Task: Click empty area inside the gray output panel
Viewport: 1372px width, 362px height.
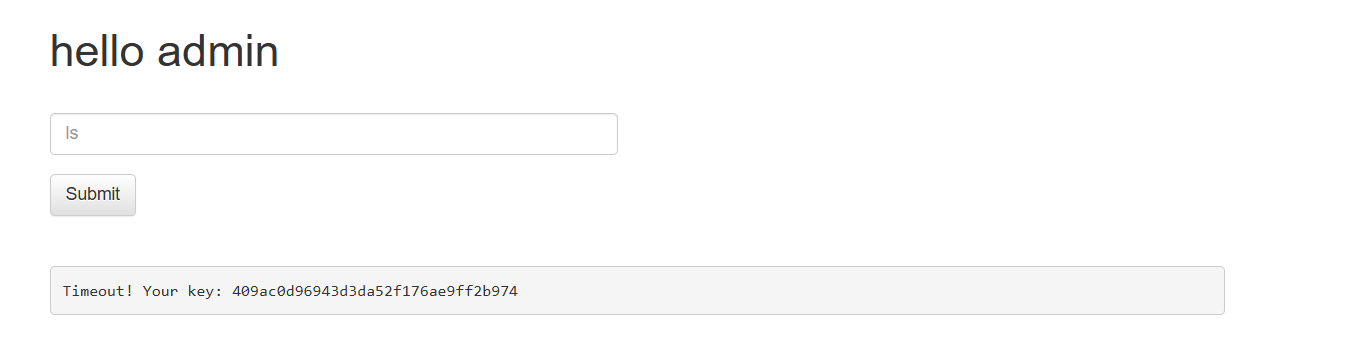Action: 870,291
